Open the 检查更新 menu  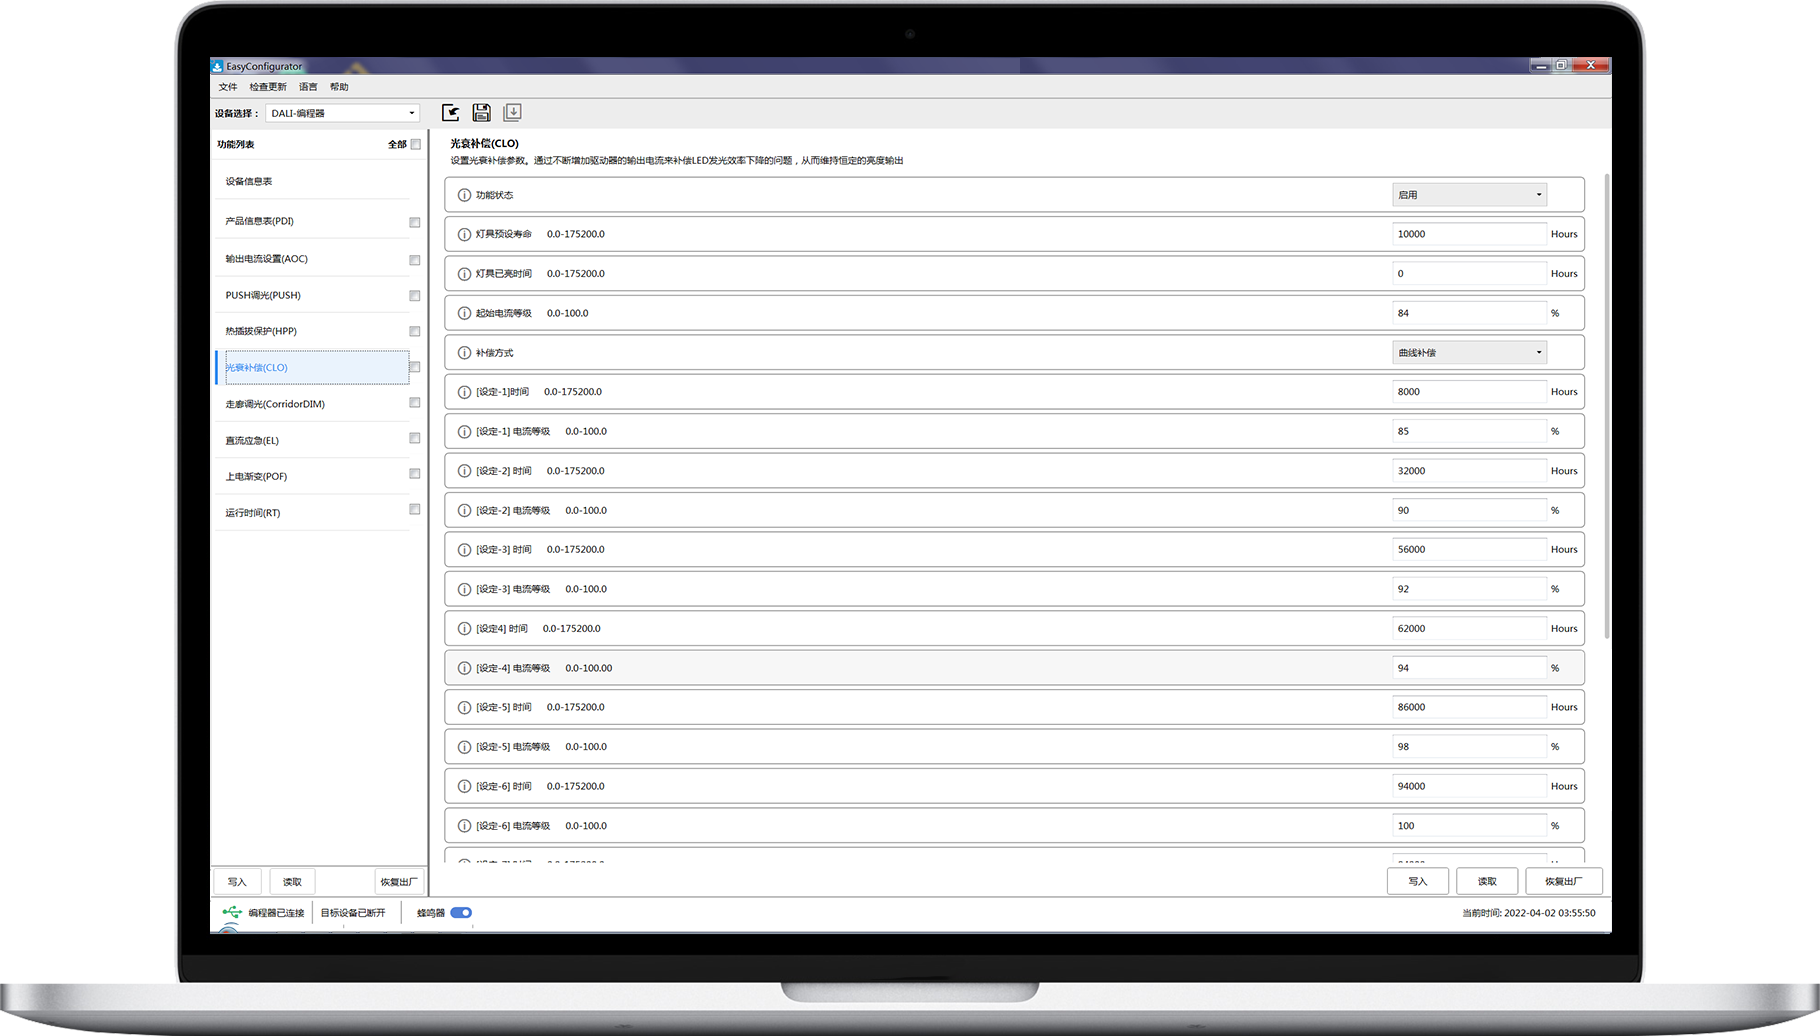tap(268, 87)
